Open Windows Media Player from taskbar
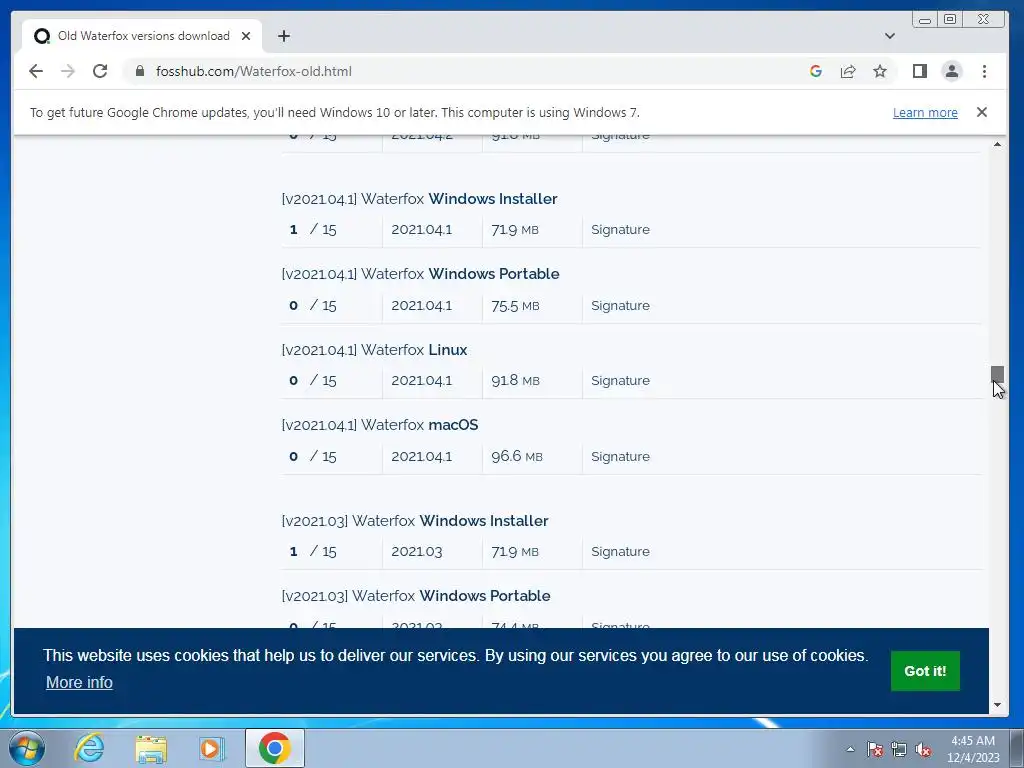The width and height of the screenshot is (1024, 768). coord(211,748)
